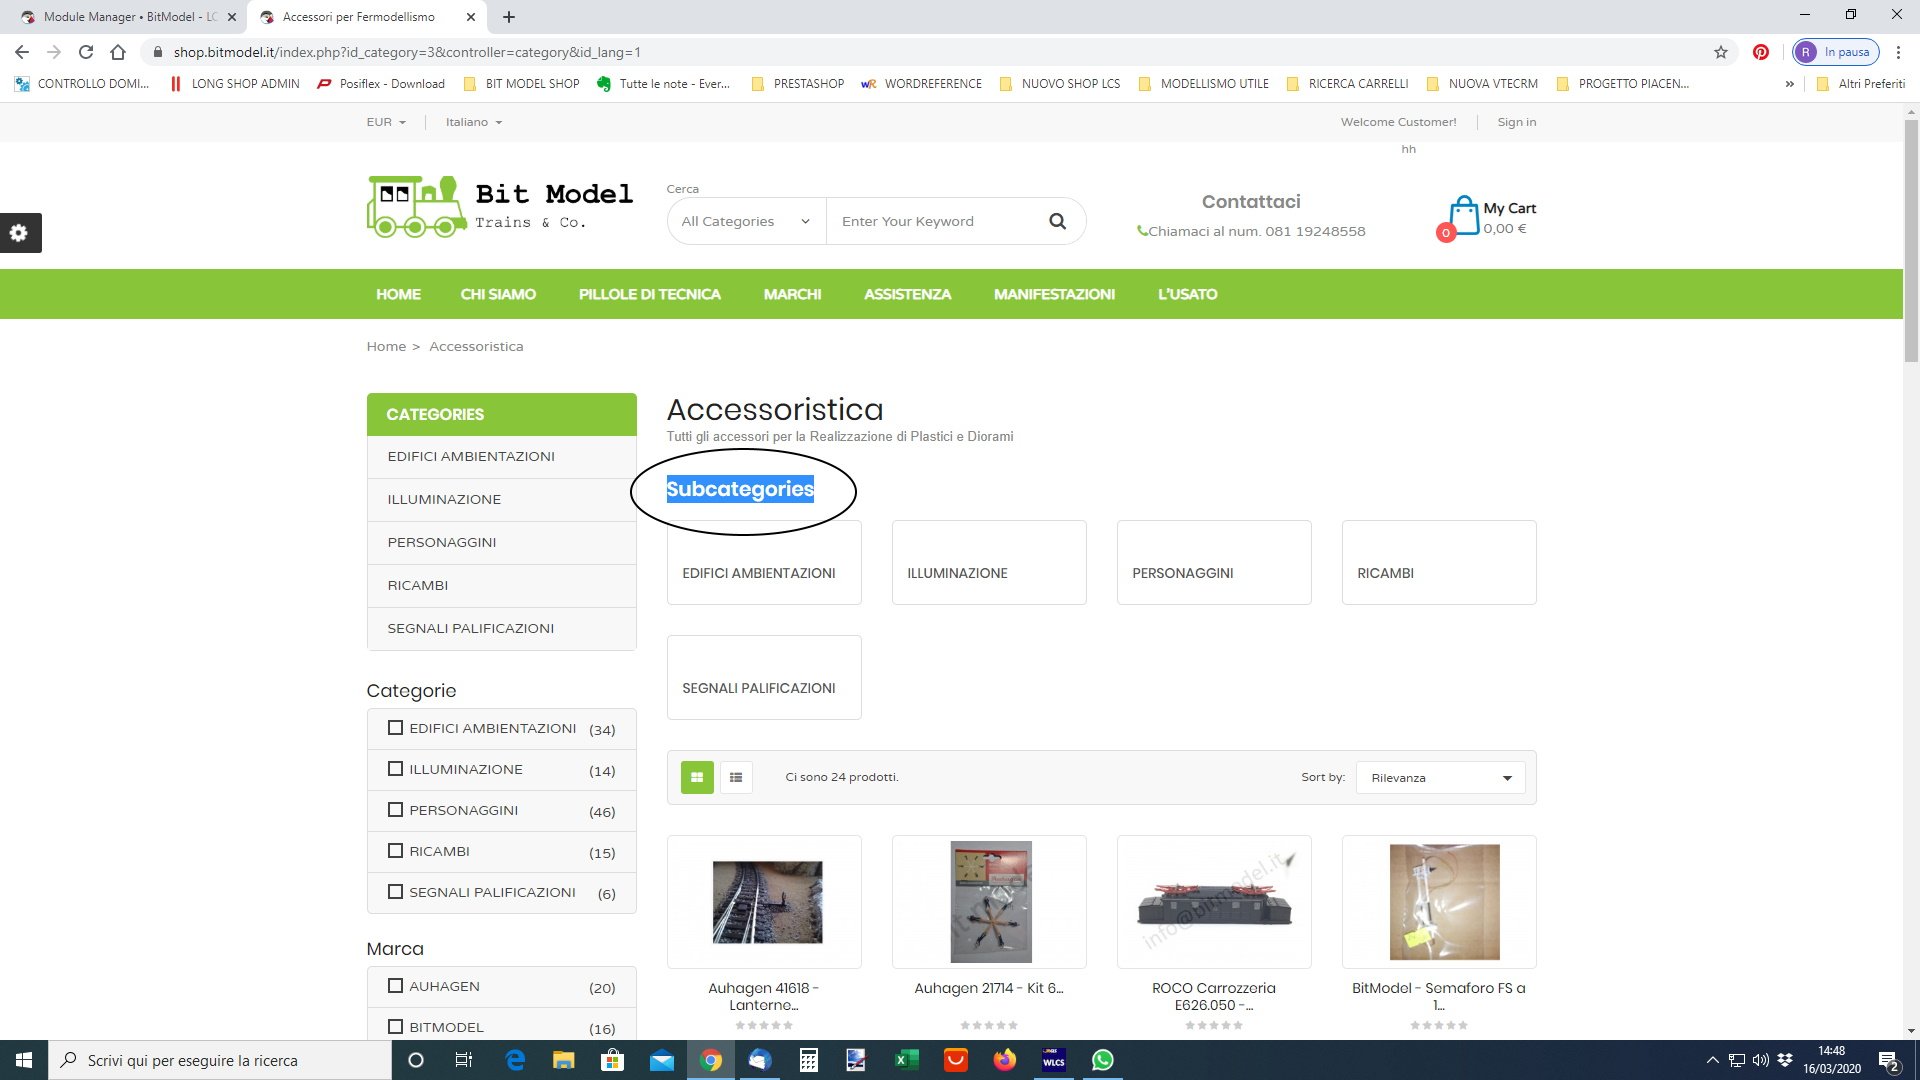Switch to grid view of products

697,777
